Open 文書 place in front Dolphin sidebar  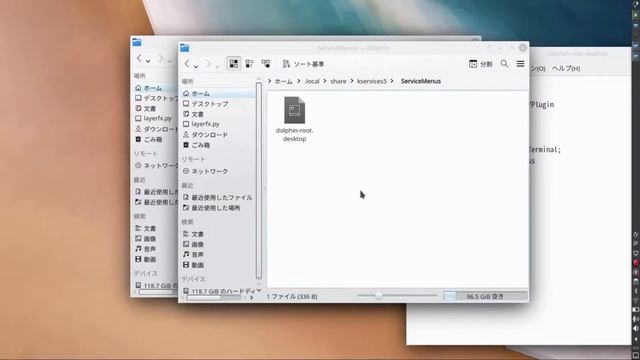point(218,114)
